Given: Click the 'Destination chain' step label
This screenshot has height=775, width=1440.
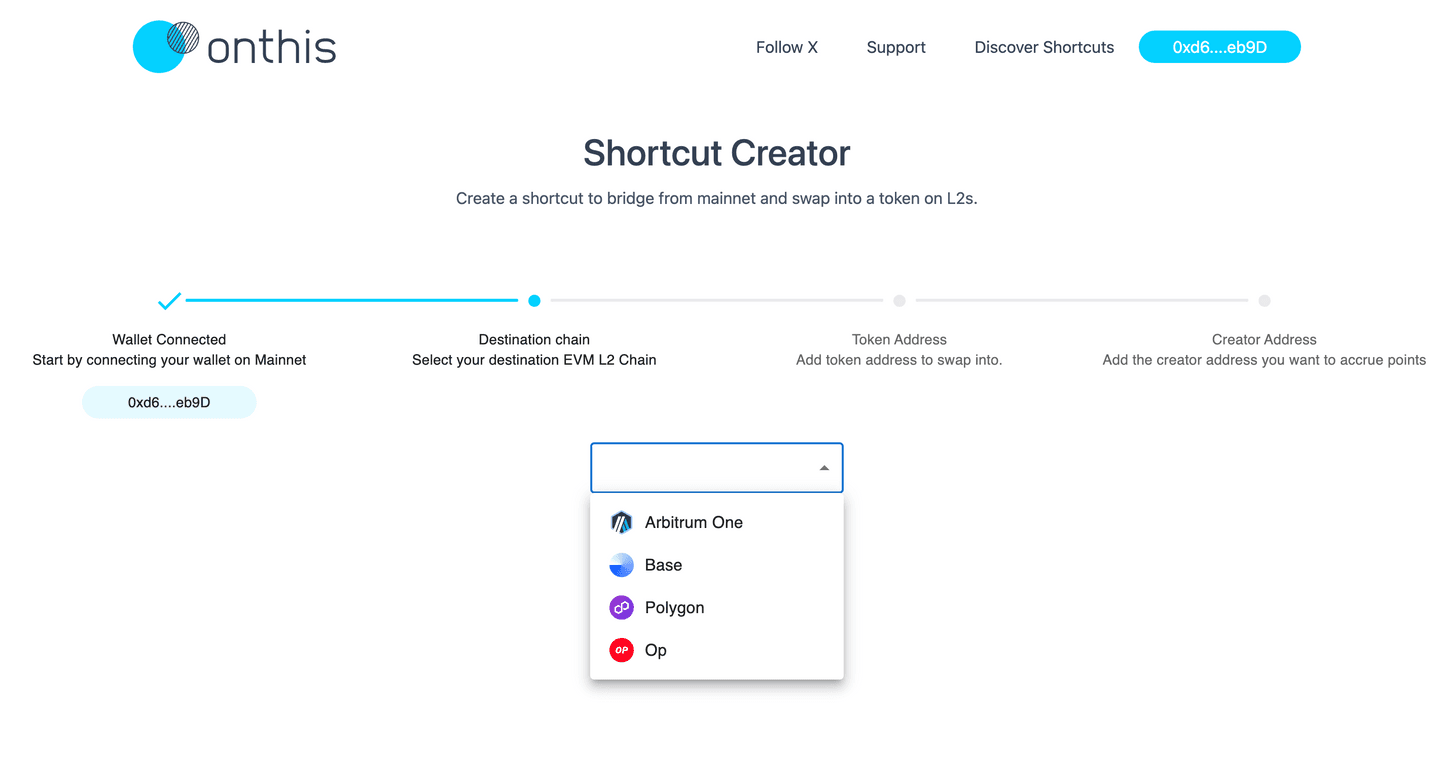Looking at the screenshot, I should (534, 340).
